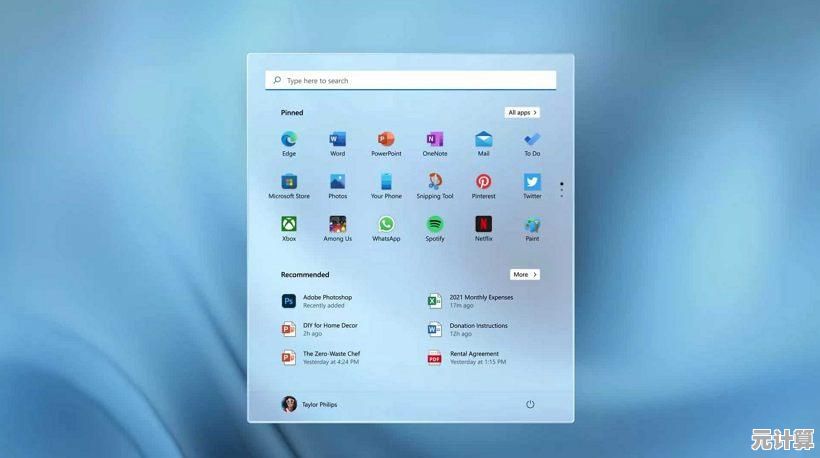Open Microsoft Store
820x458 pixels.
(x=289, y=186)
